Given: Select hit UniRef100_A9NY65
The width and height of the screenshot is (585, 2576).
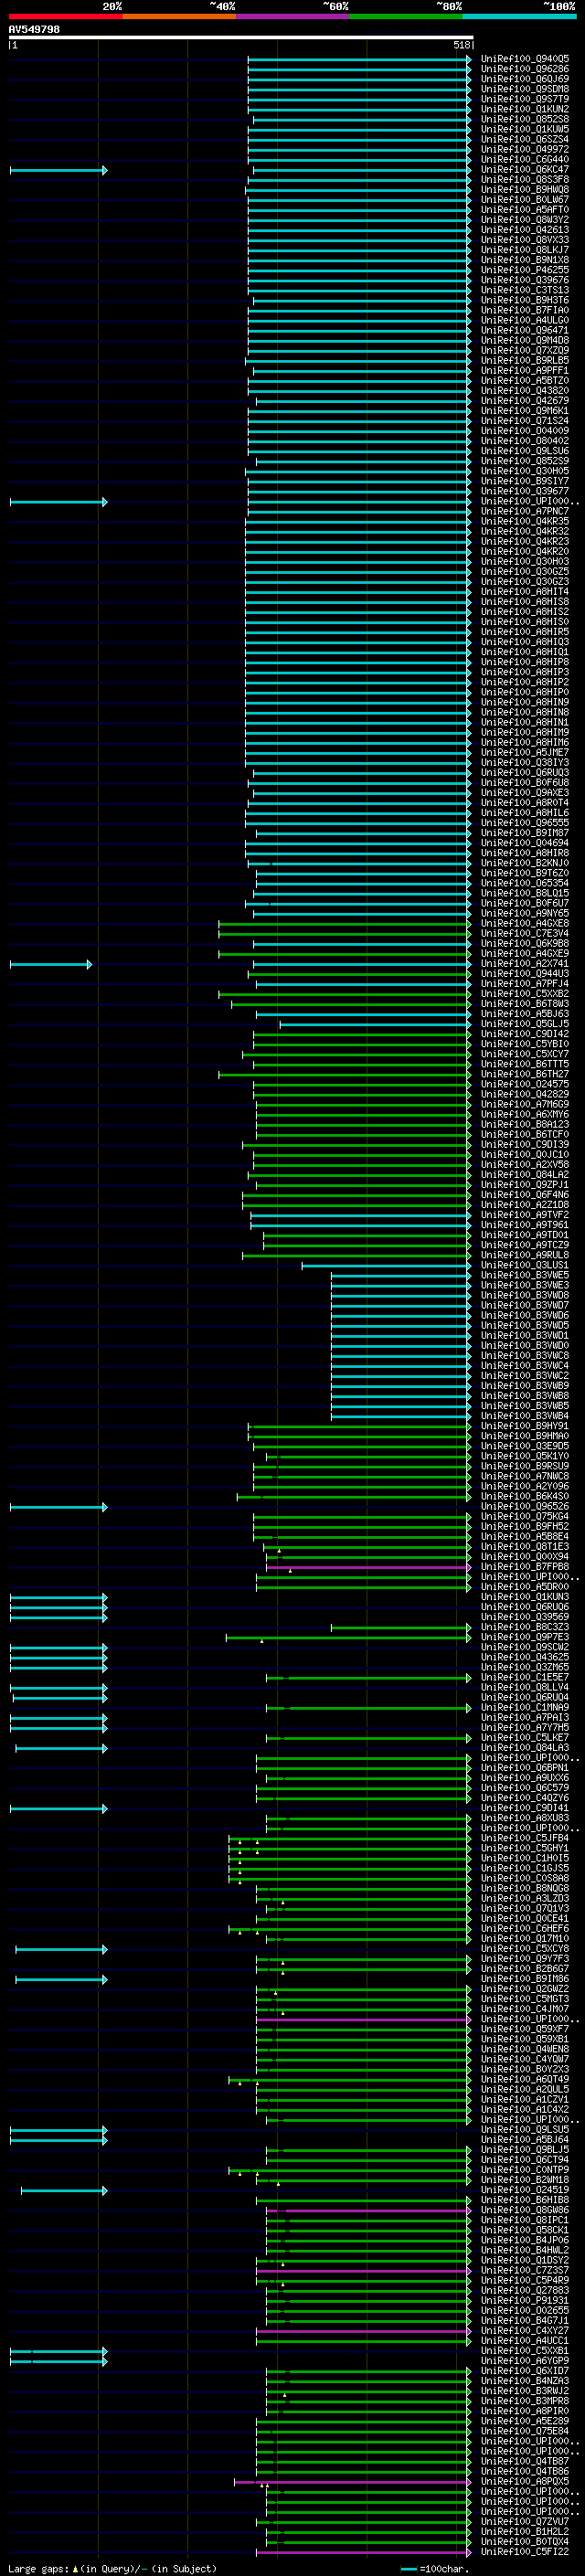Looking at the screenshot, I should pos(525,913).
